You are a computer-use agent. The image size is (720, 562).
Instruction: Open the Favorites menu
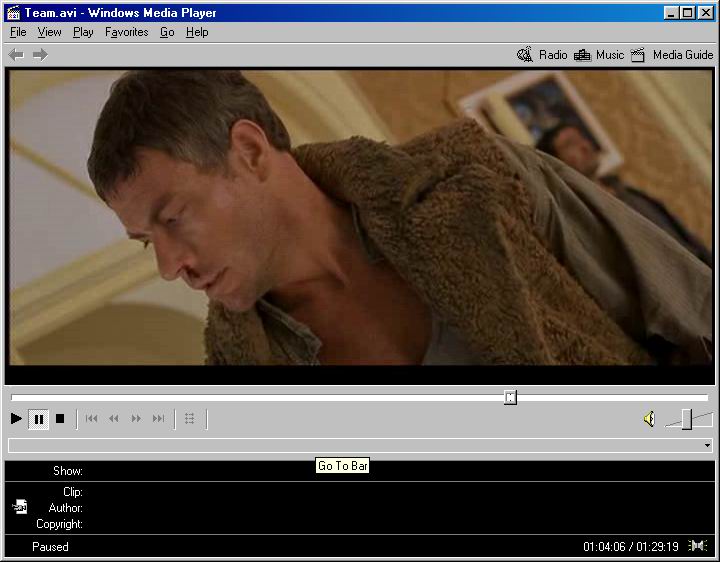click(x=126, y=32)
